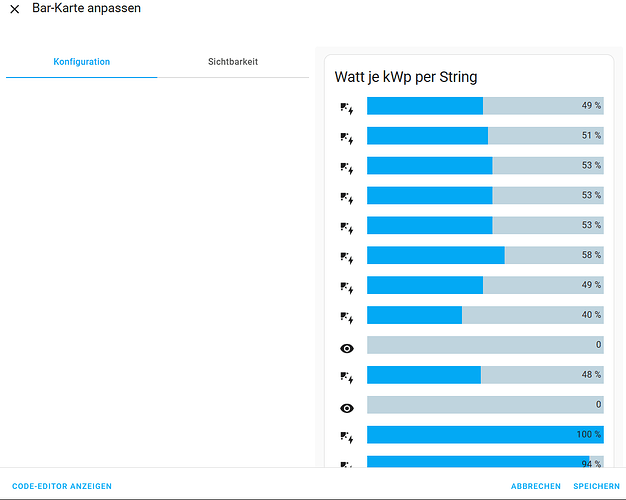The height and width of the screenshot is (500, 626).
Task: Click the solar icon beside the 100 % bar
Action: [x=347, y=437]
